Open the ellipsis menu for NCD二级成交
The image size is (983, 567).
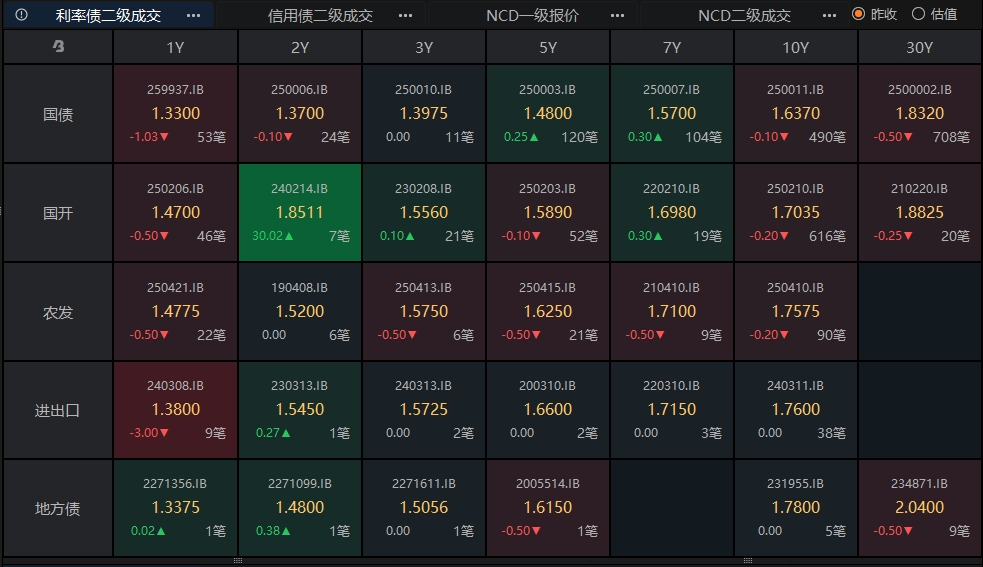tap(829, 16)
